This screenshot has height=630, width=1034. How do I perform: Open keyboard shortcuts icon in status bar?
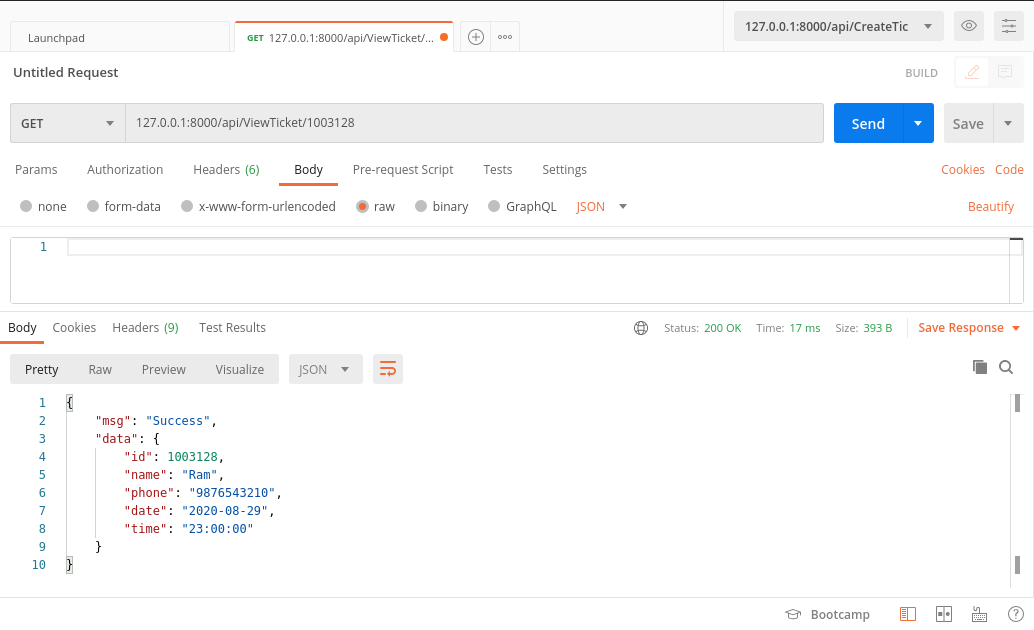[979, 614]
